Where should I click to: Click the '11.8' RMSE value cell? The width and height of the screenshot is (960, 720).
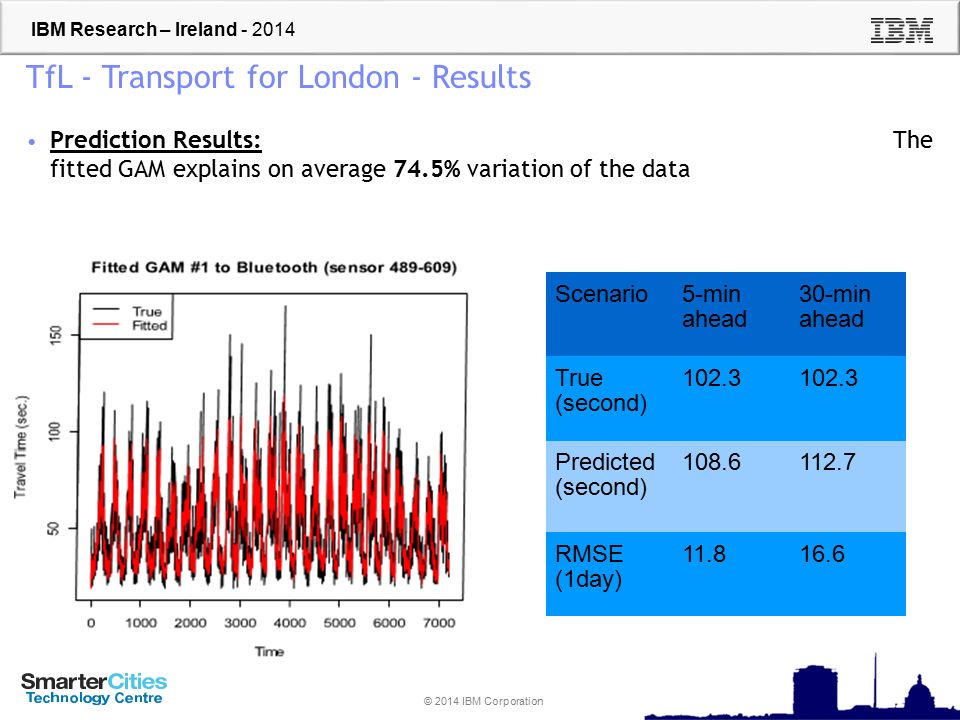tap(704, 554)
